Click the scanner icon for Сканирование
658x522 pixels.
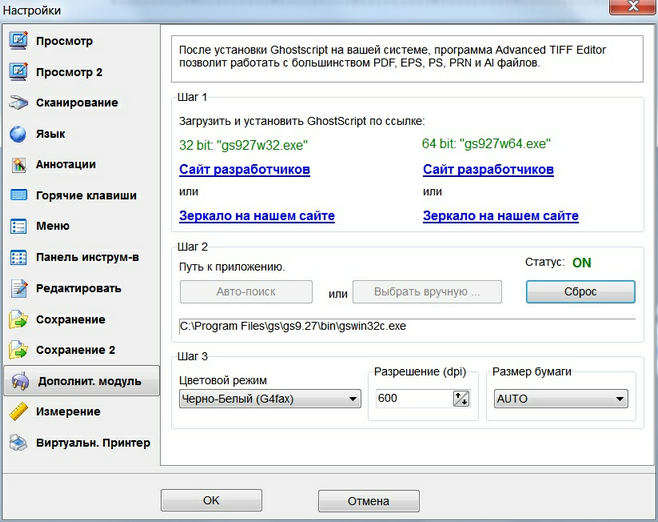(x=18, y=103)
